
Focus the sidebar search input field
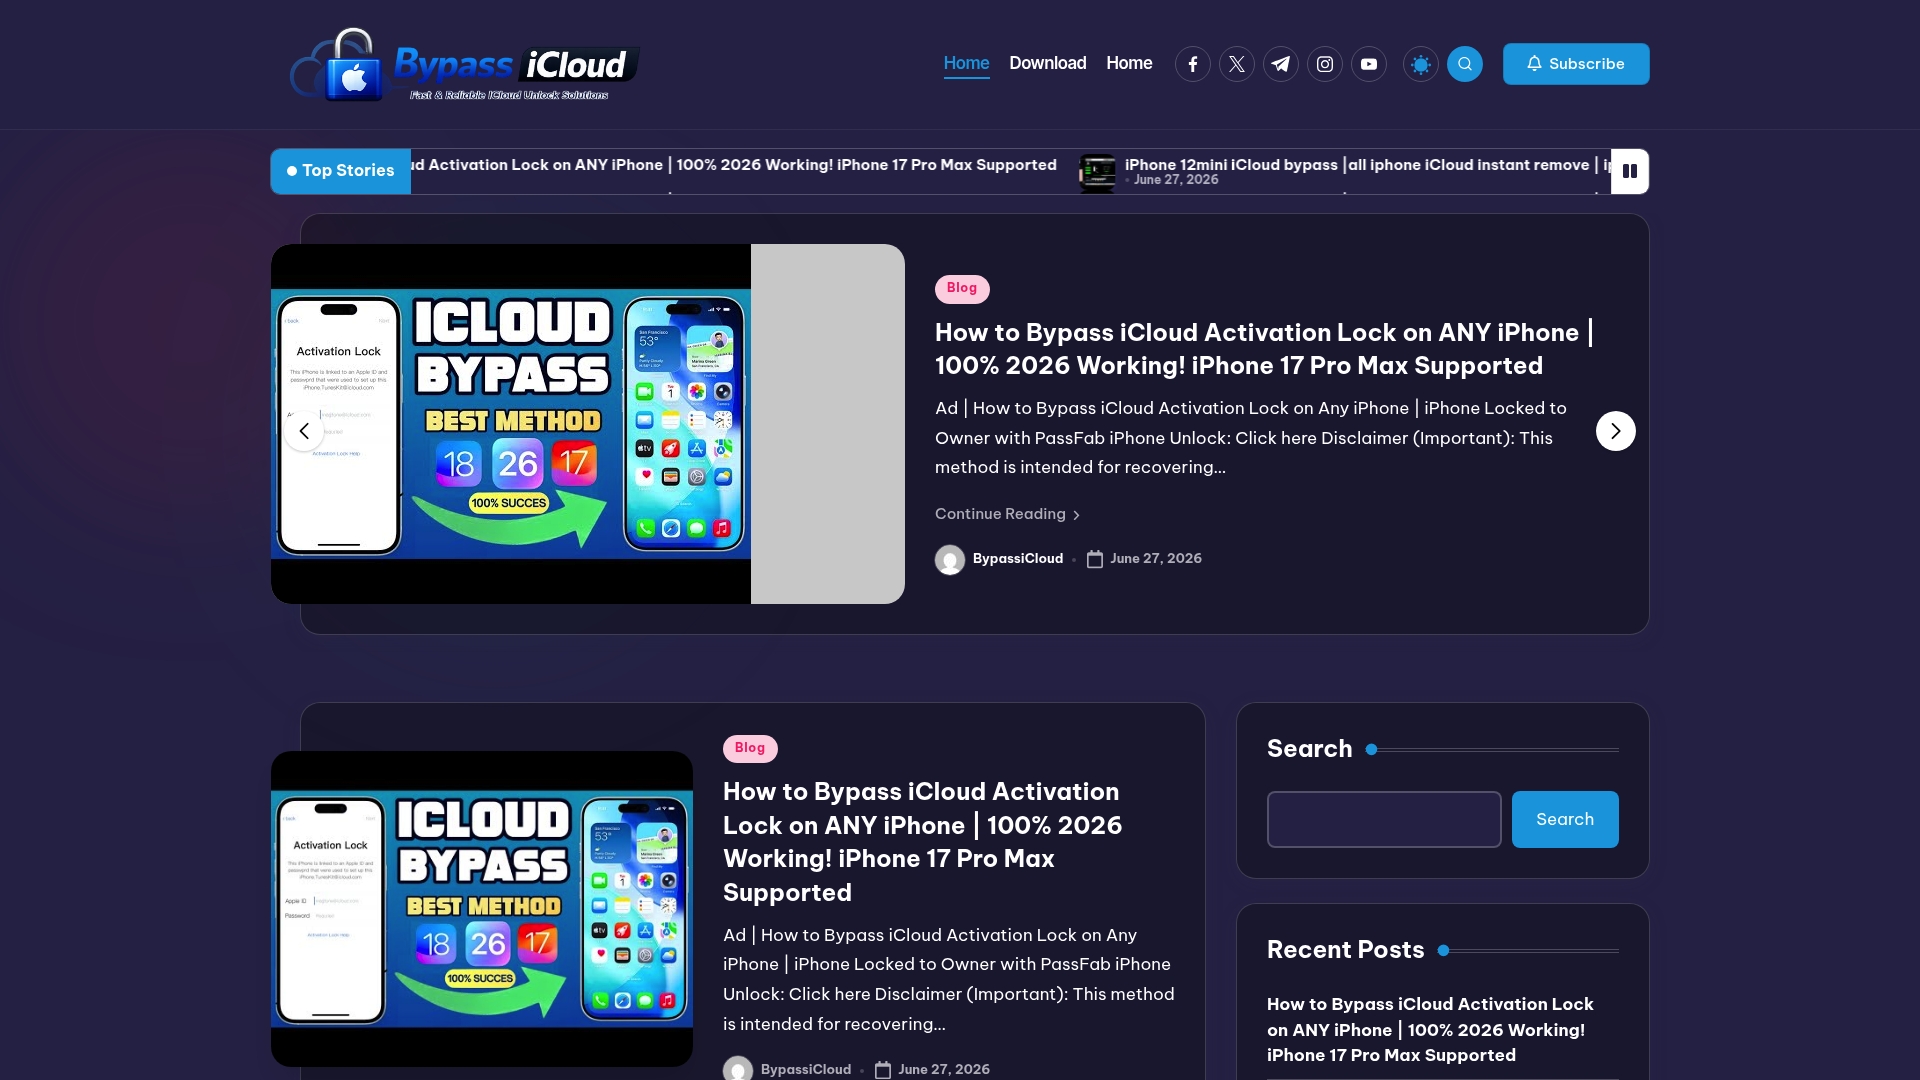1384,819
